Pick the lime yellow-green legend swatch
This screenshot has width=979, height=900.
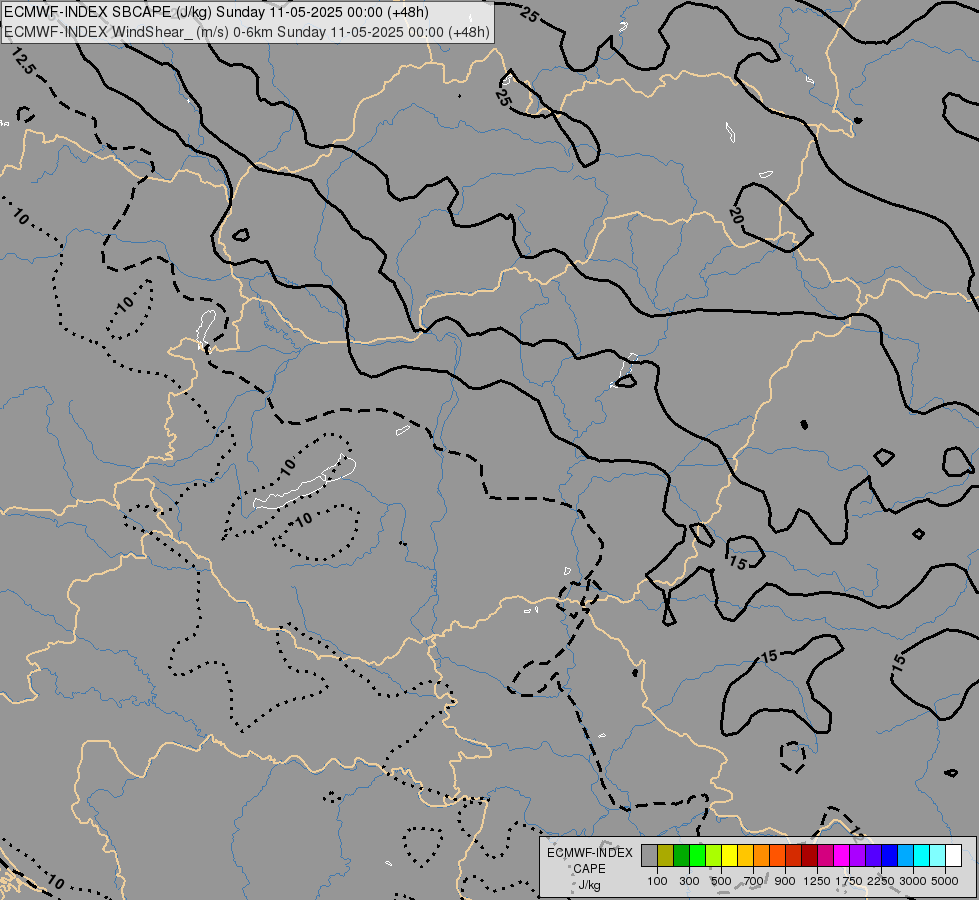714,856
